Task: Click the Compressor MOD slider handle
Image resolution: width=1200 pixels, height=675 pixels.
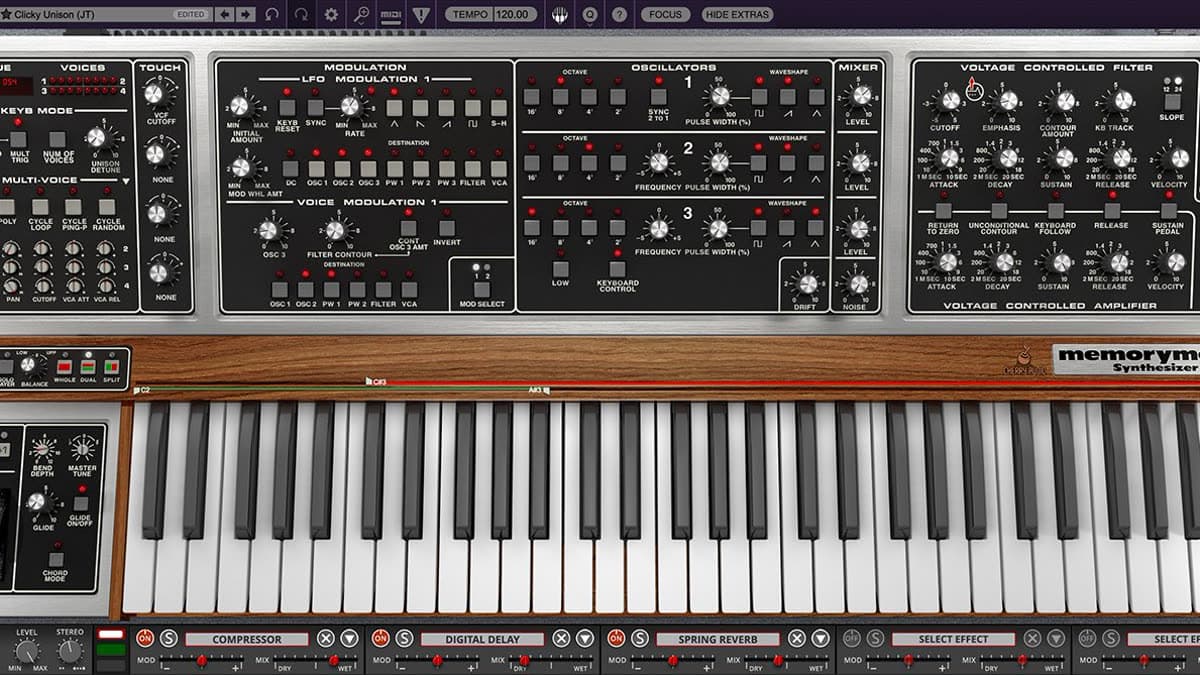Action: click(x=201, y=661)
